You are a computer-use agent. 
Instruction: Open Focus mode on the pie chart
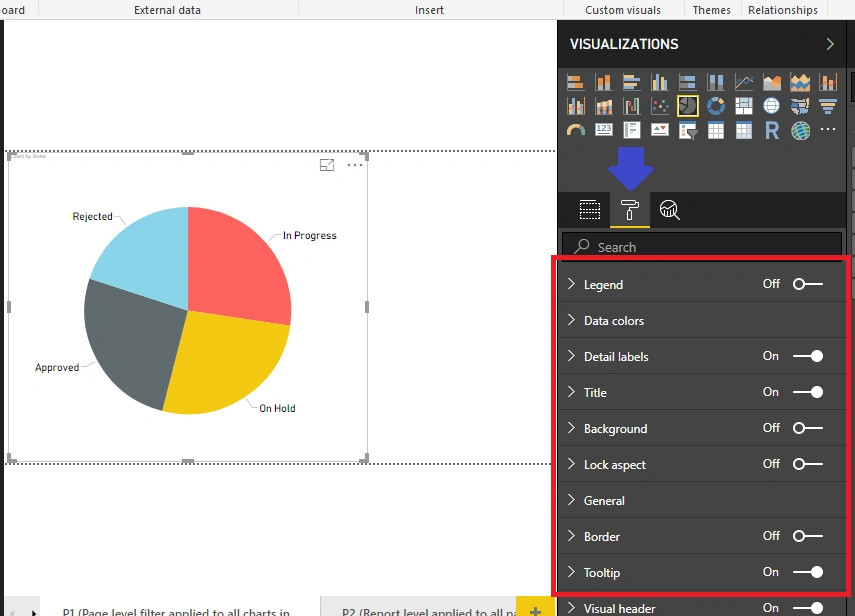coord(327,165)
